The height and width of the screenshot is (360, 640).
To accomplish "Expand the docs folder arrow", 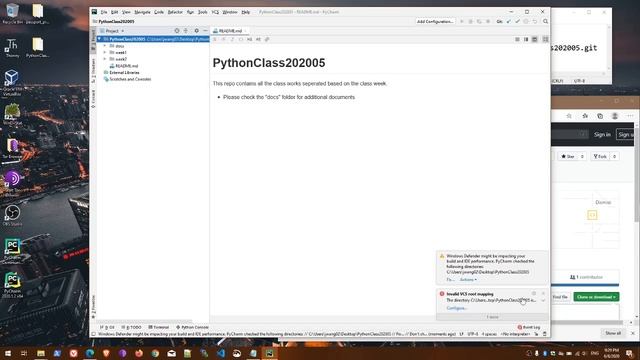I will click(x=105, y=46).
